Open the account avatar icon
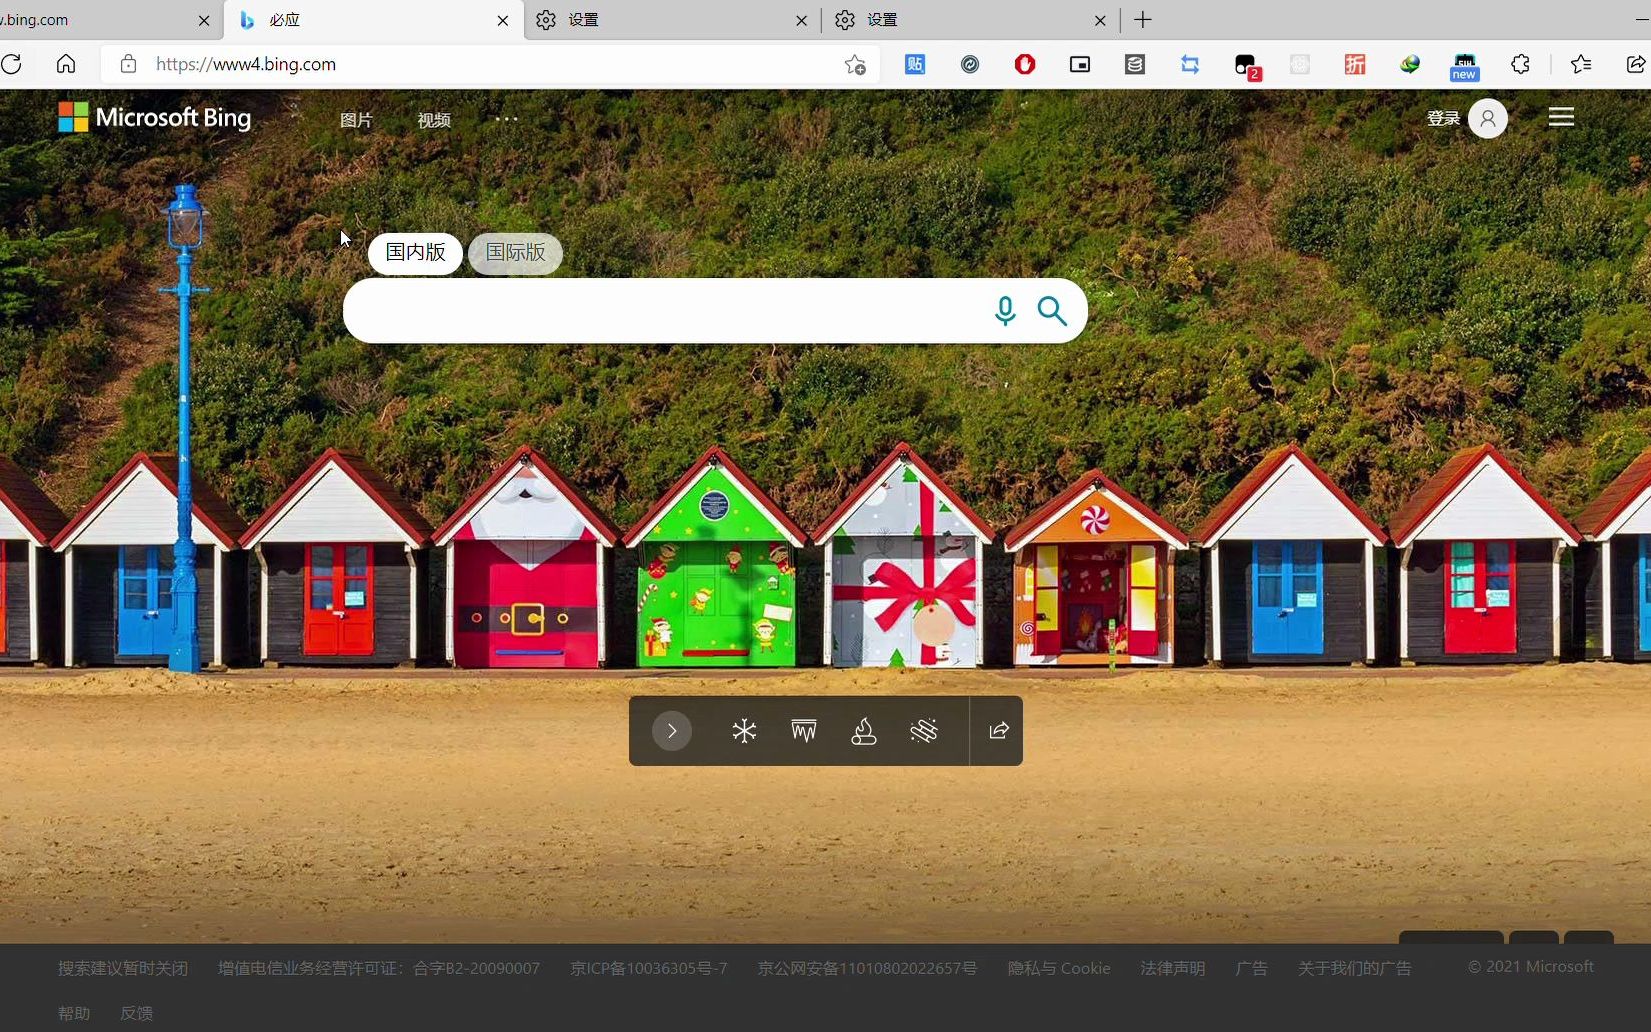 click(x=1488, y=118)
